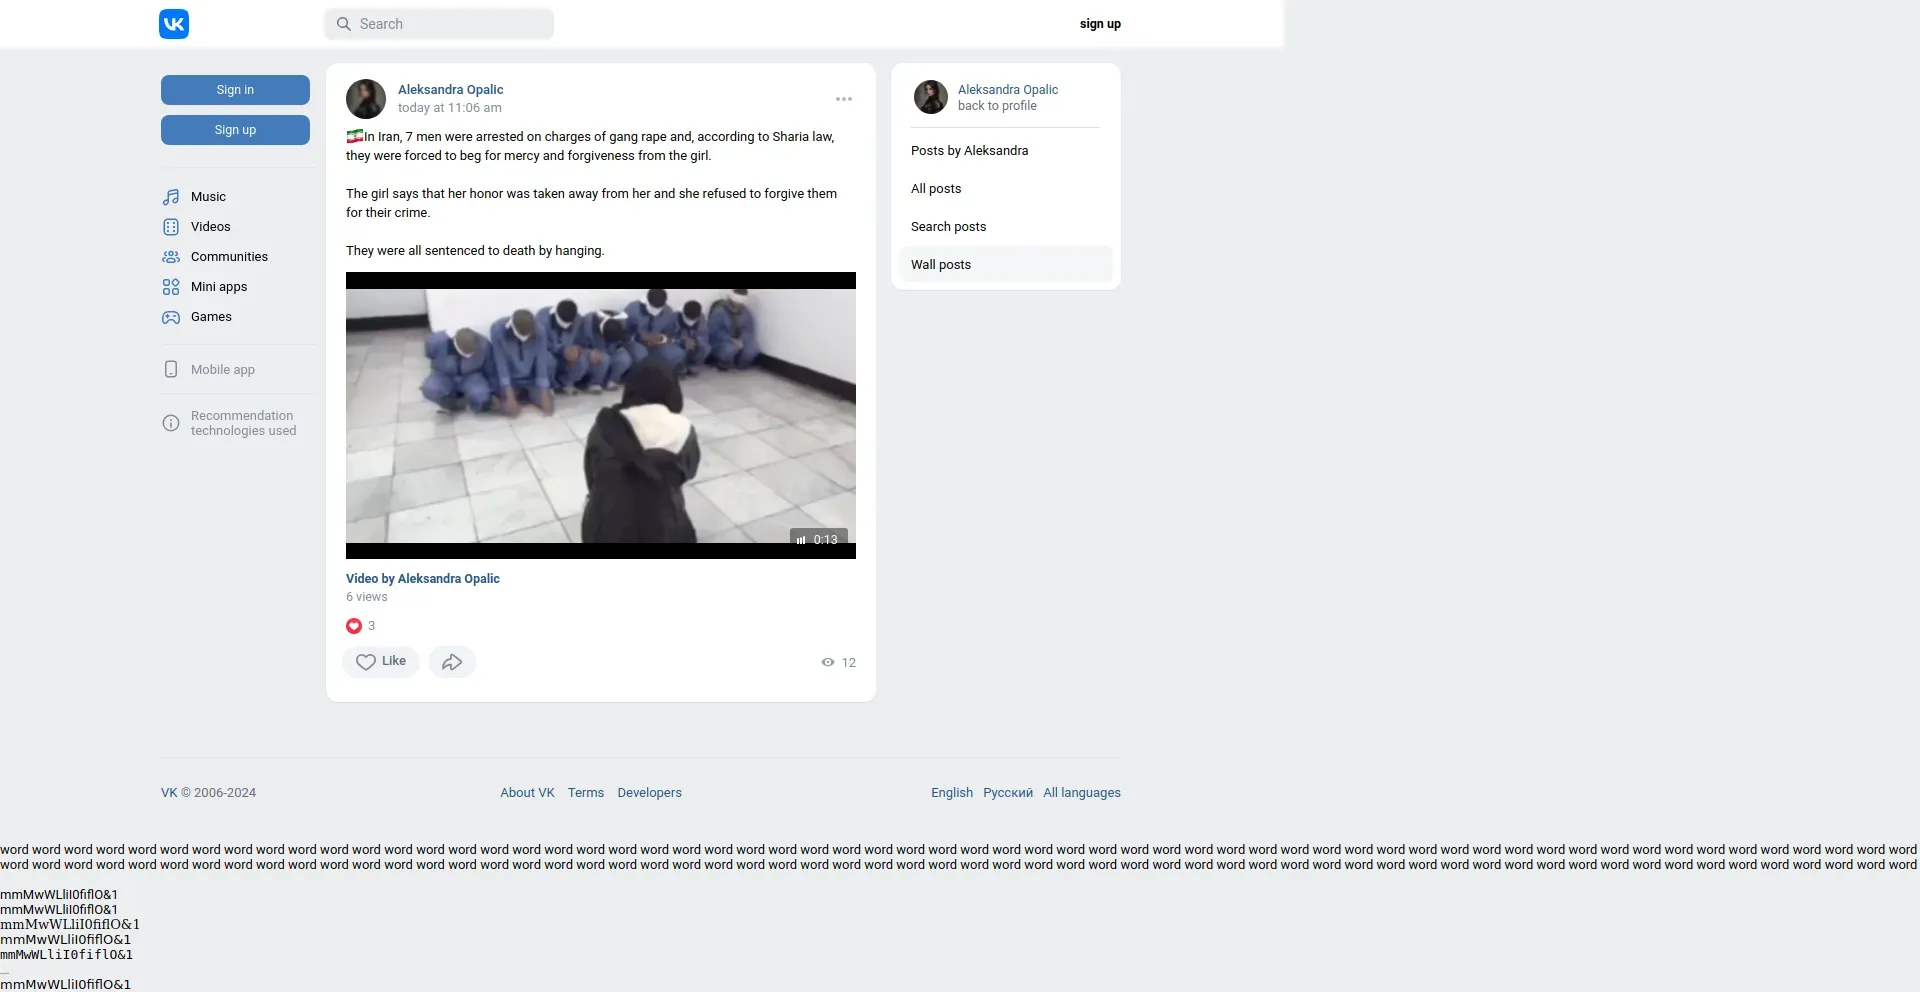Open the Developers footer link
1920x992 pixels.
point(650,793)
